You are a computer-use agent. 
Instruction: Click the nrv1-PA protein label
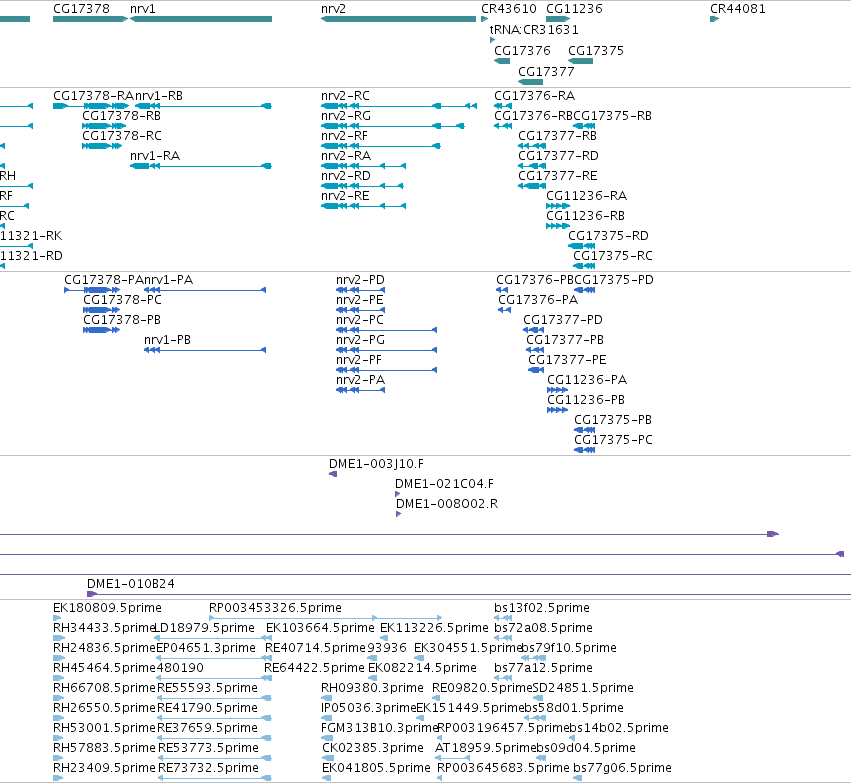click(168, 279)
